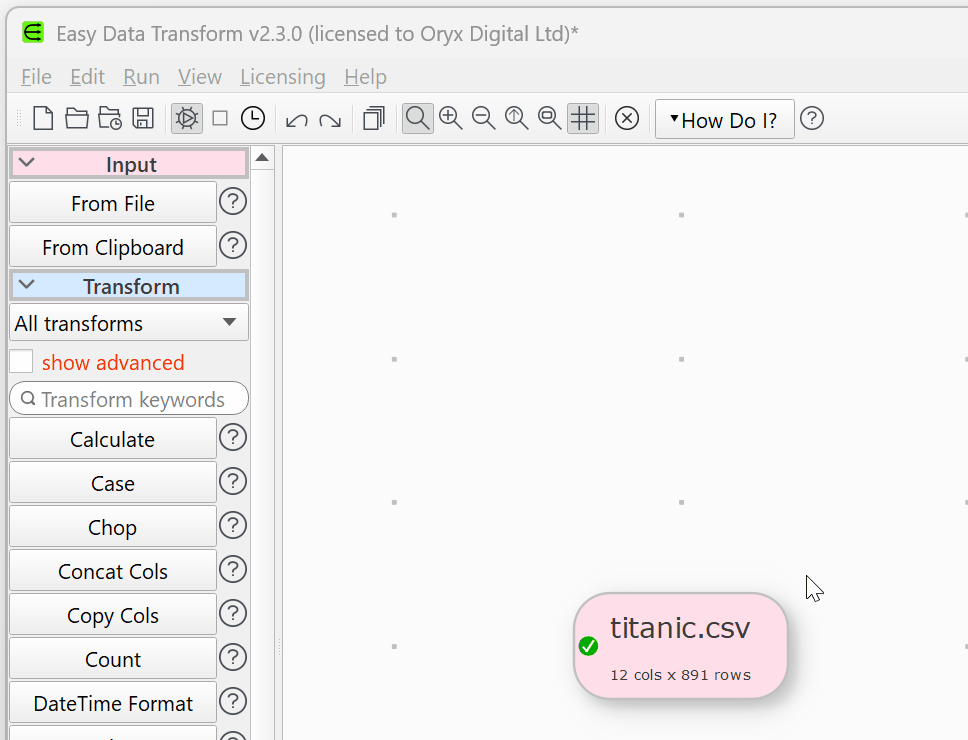Screen dimensions: 968x740
Task: Enable the show advanced checkbox
Action: point(21,362)
